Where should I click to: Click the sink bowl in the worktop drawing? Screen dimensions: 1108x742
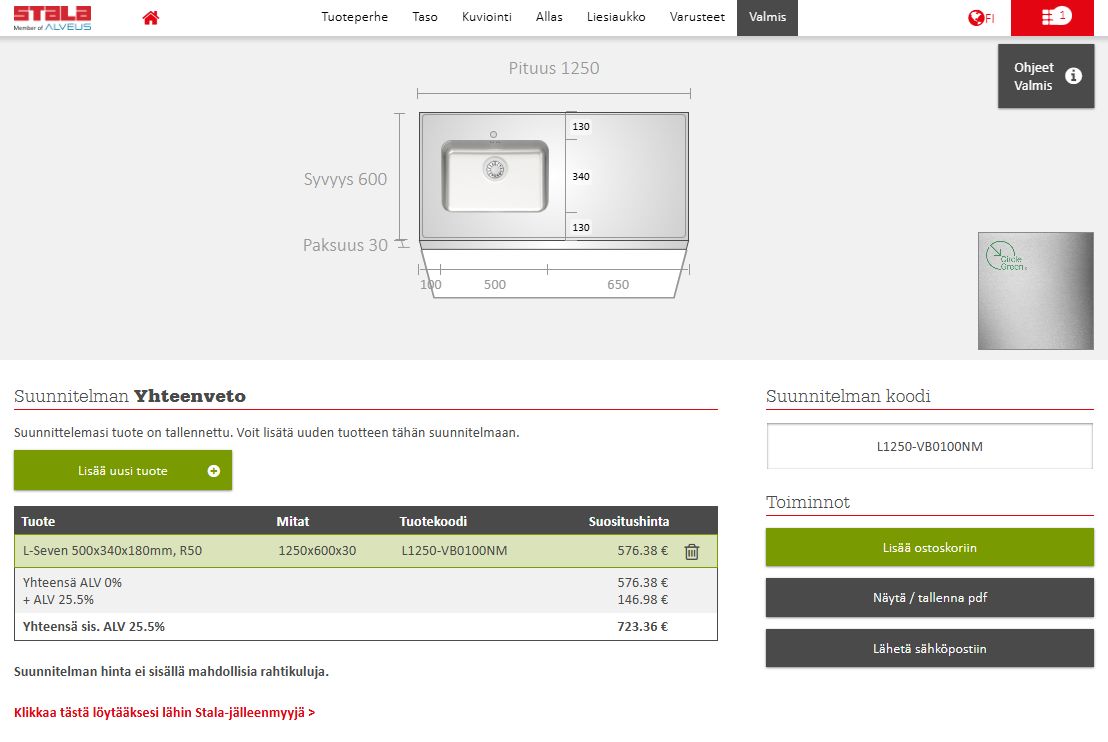pyautogui.click(x=495, y=176)
